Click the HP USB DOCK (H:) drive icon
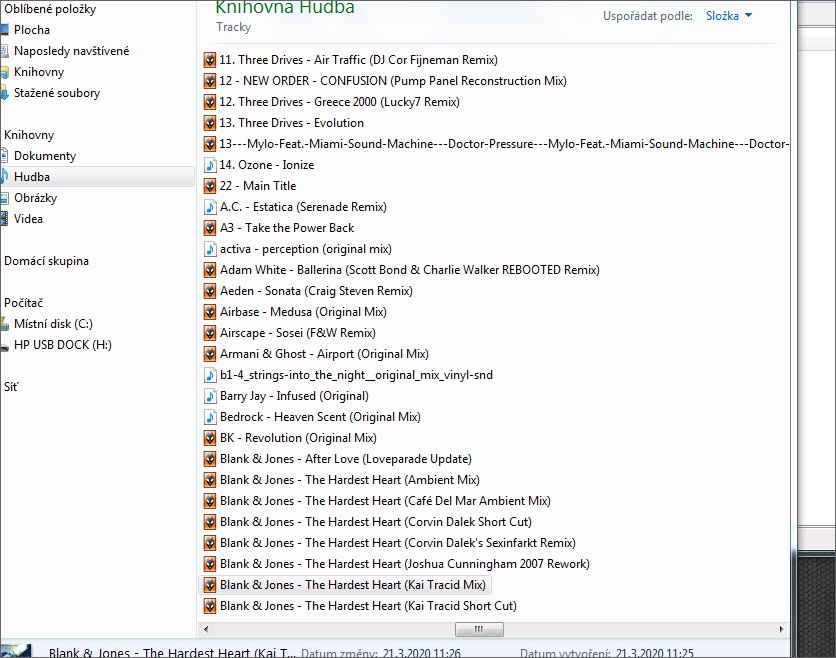 [5, 345]
